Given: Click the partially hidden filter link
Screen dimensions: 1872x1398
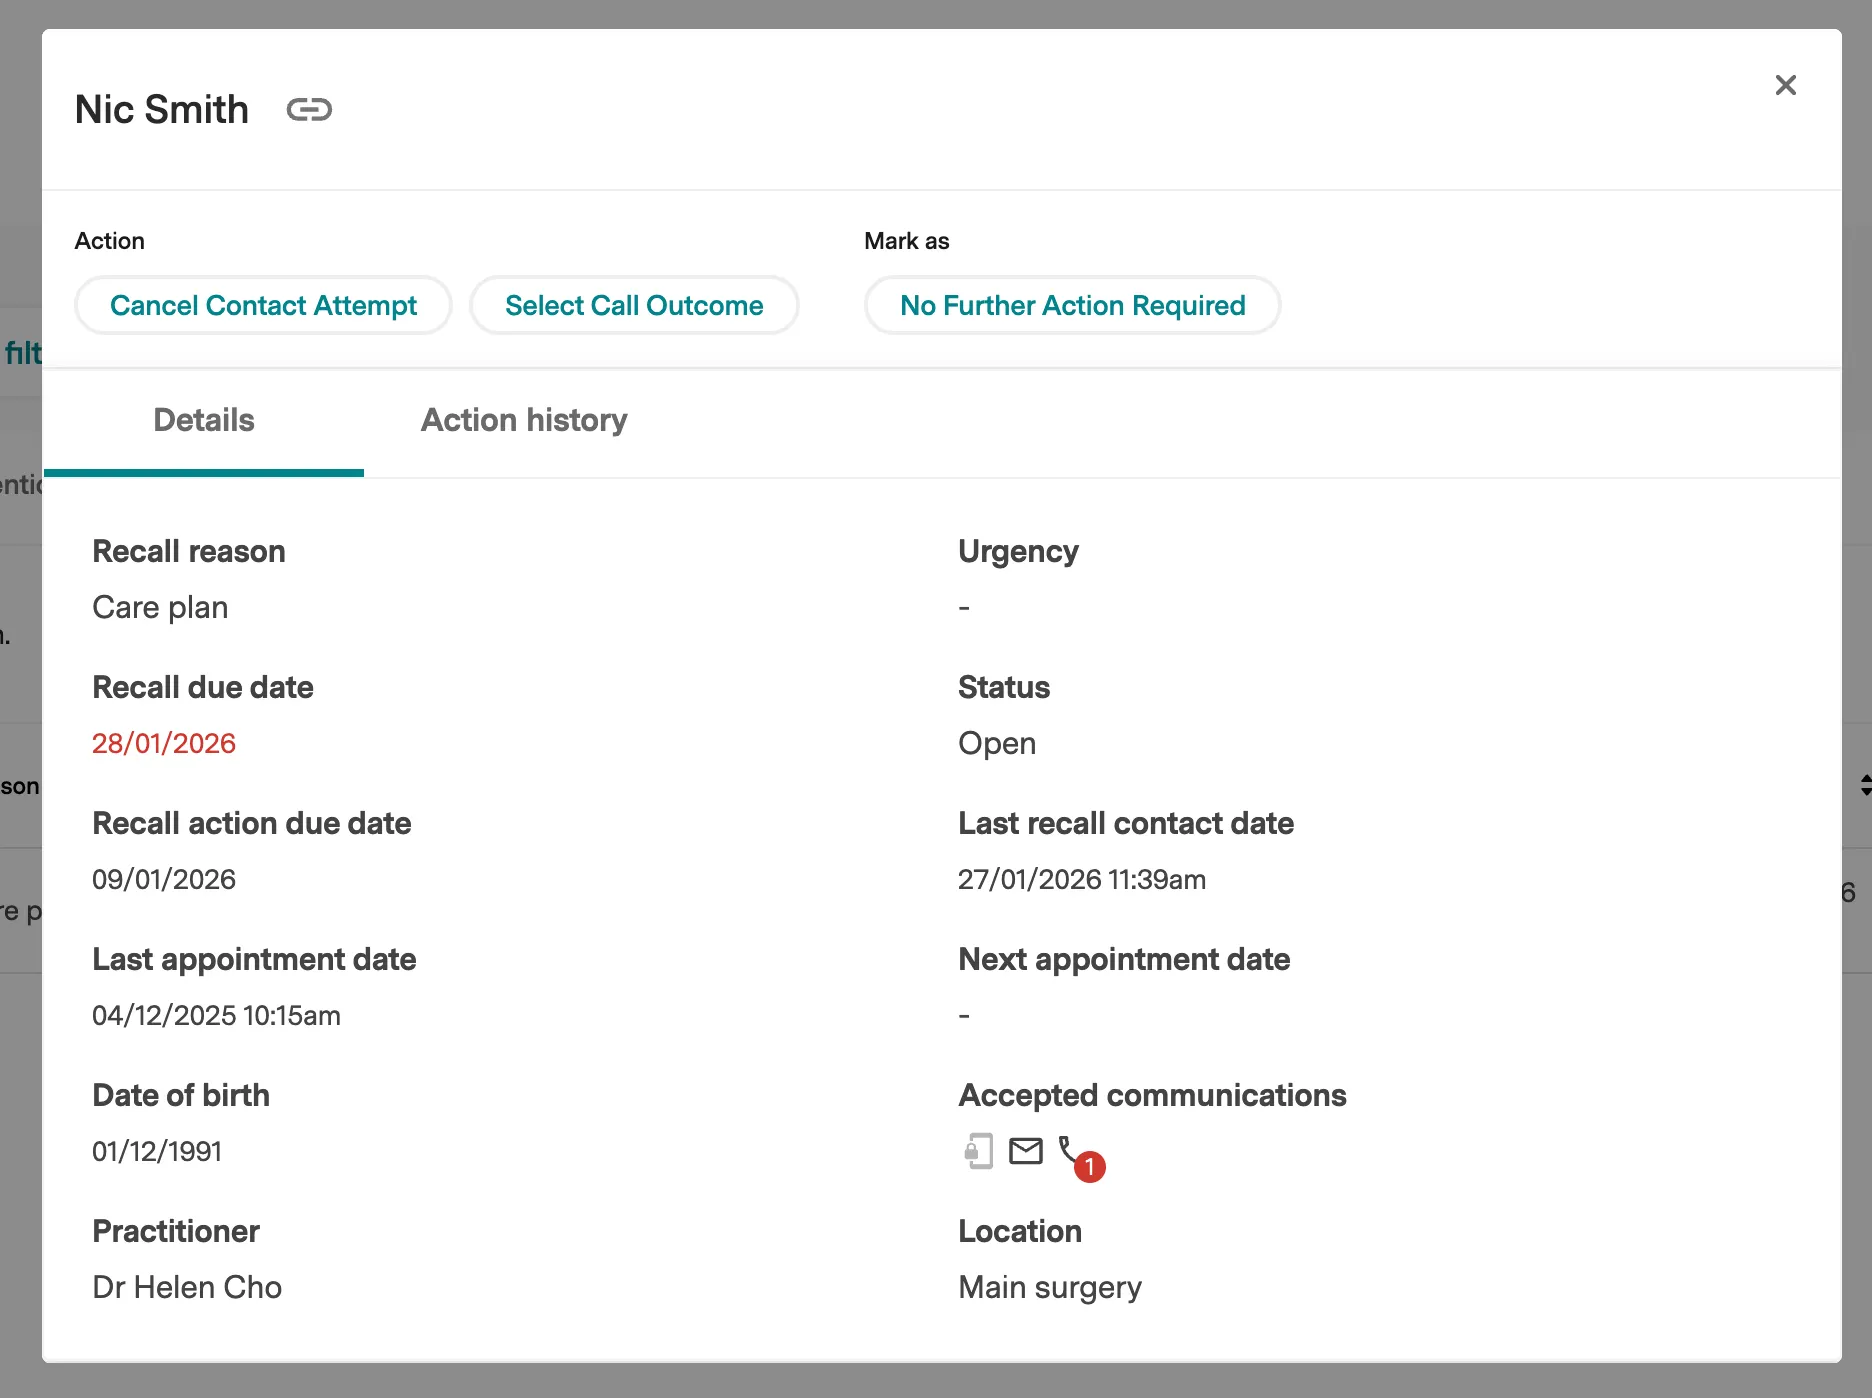Looking at the screenshot, I should 22,353.
